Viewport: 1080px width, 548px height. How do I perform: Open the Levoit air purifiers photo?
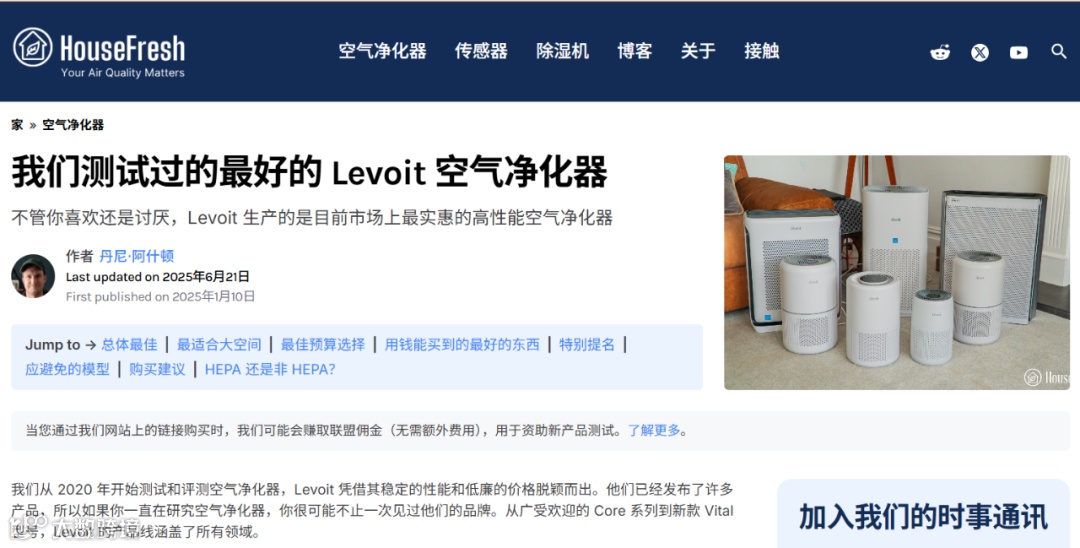pos(897,272)
